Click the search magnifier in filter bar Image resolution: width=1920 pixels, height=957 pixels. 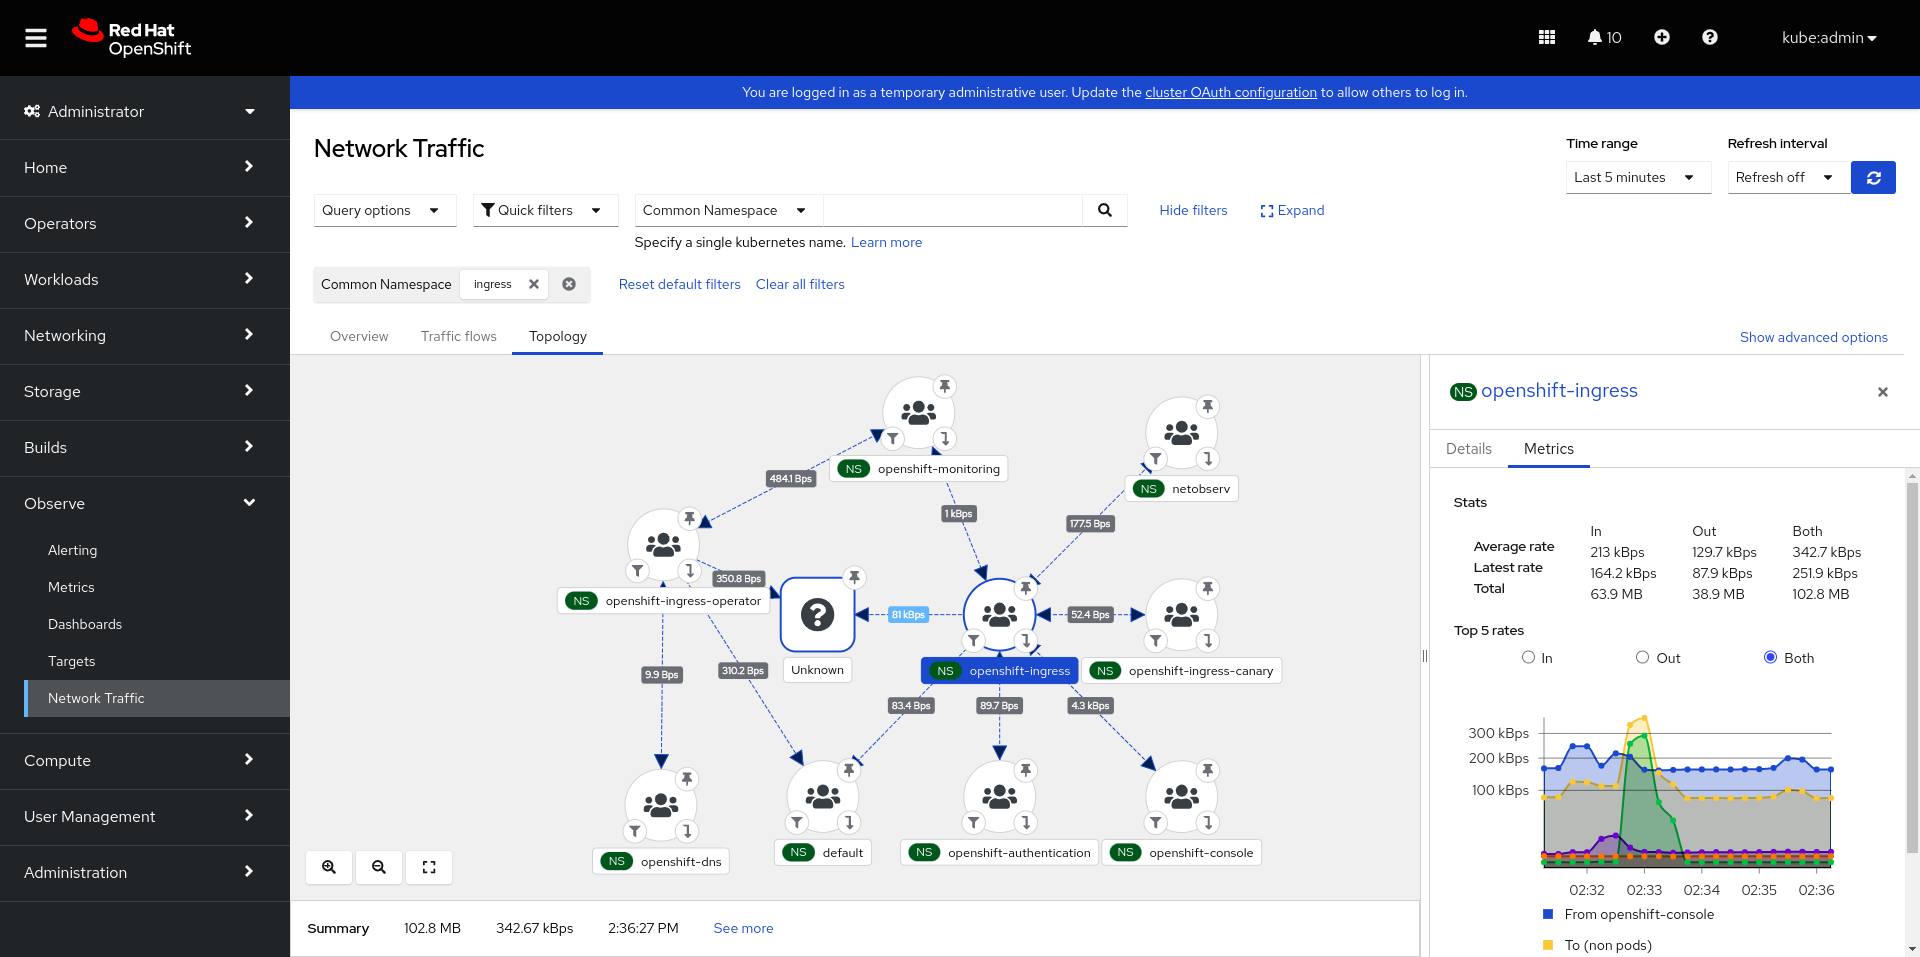1104,210
